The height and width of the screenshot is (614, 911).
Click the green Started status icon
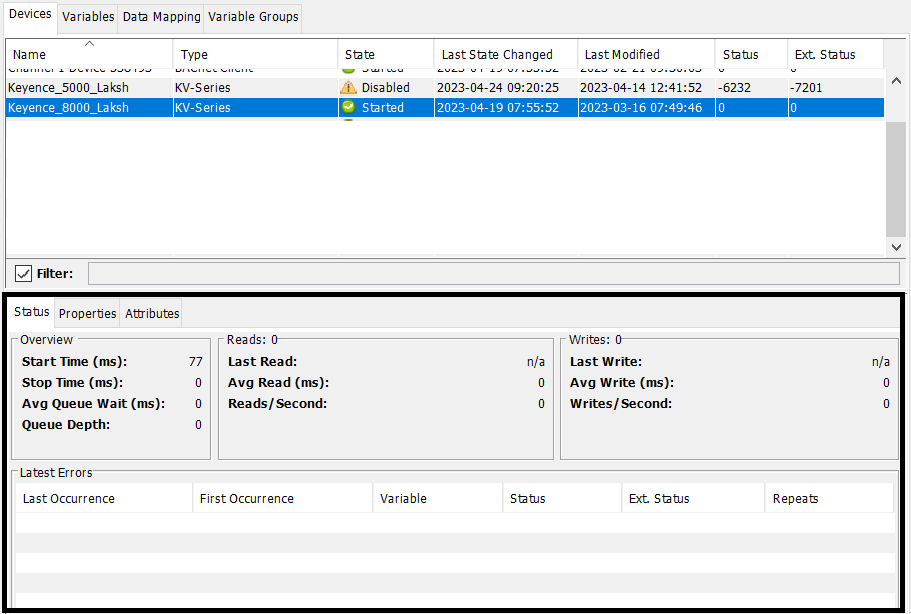pyautogui.click(x=348, y=107)
